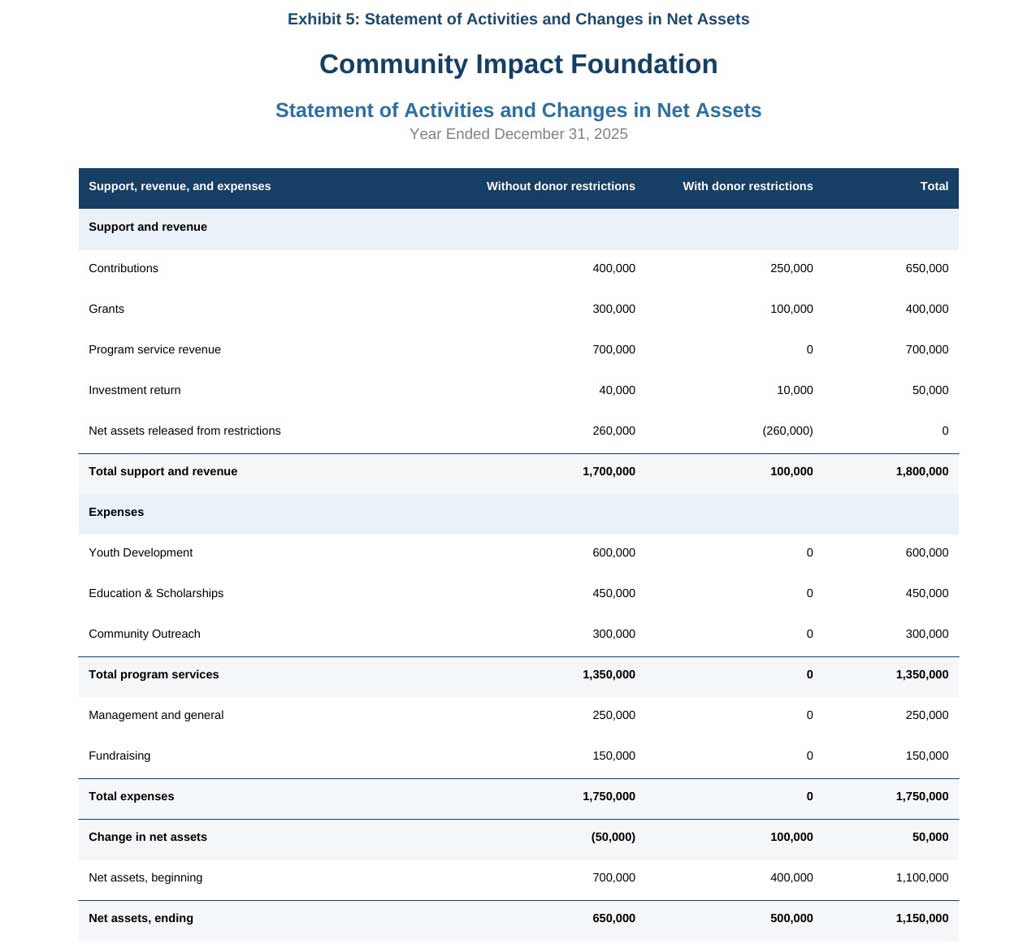Image resolution: width=1036 pixels, height=944 pixels.
Task: Click the ending net assets total 1,150,000
Action: (922, 918)
